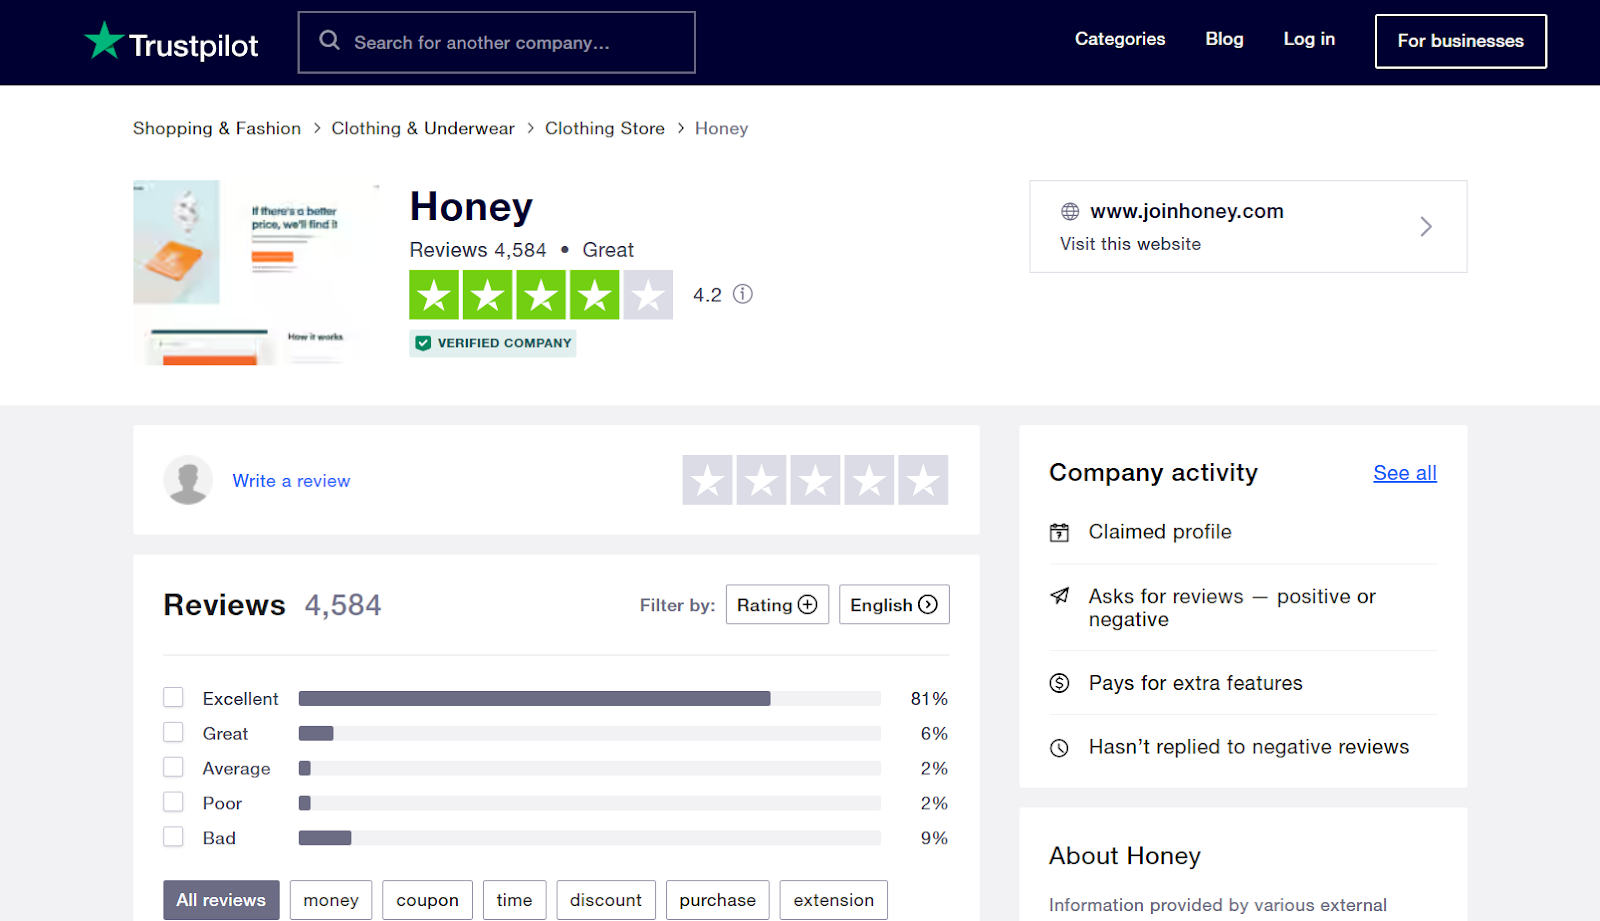Click the clock icon beside Hasn't replied
Image resolution: width=1600 pixels, height=921 pixels.
click(1059, 748)
